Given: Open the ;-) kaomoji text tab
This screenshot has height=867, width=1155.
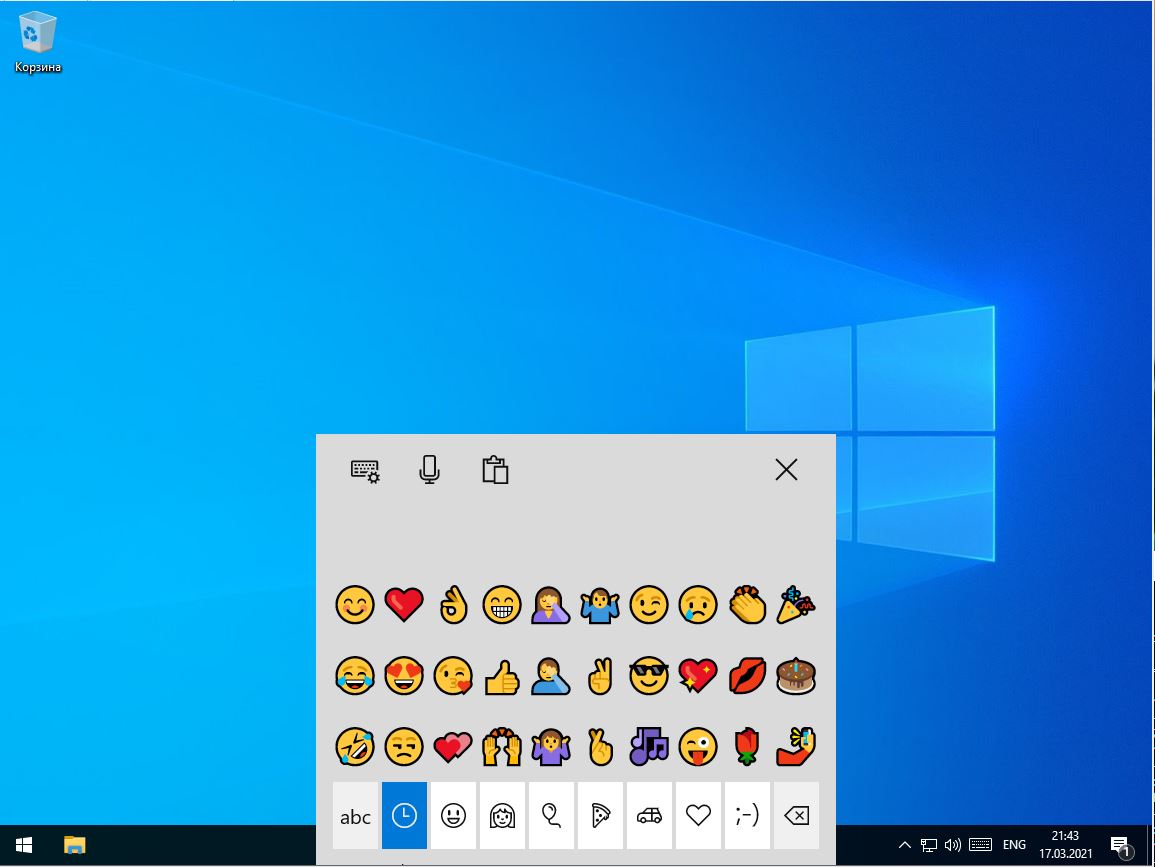Looking at the screenshot, I should click(747, 815).
